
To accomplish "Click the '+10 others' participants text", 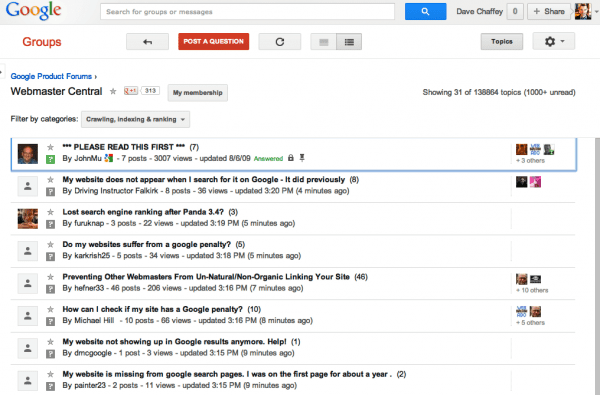I will pyautogui.click(x=532, y=290).
